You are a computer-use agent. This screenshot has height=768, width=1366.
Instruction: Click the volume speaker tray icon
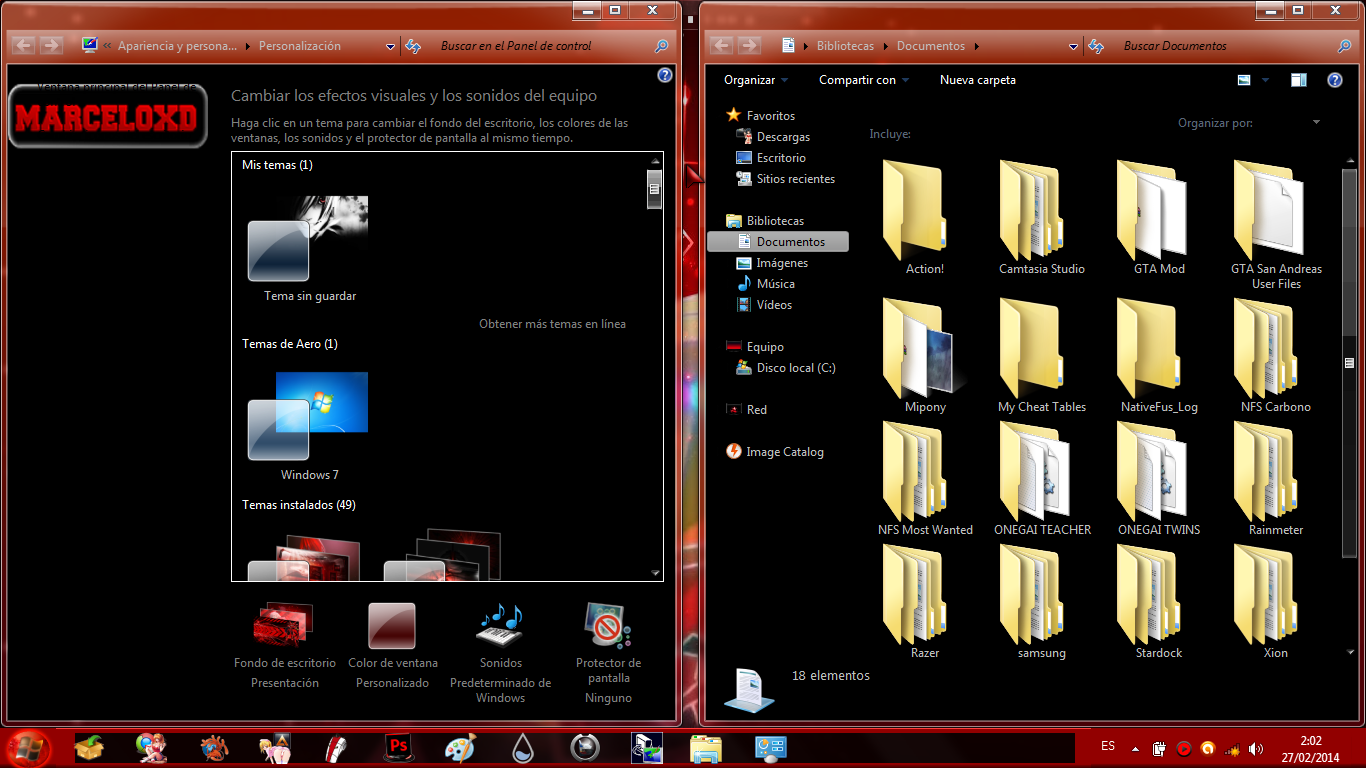coord(1256,748)
